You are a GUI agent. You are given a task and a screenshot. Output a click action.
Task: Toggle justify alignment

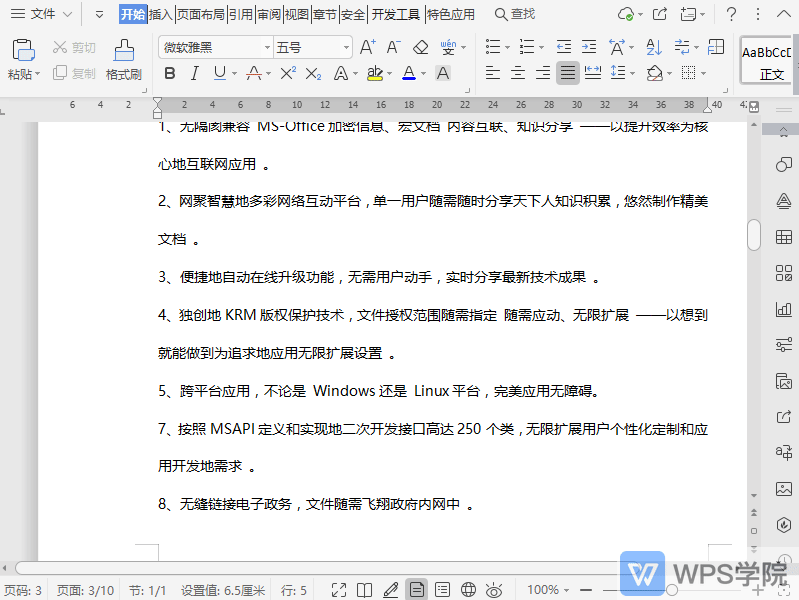[568, 73]
